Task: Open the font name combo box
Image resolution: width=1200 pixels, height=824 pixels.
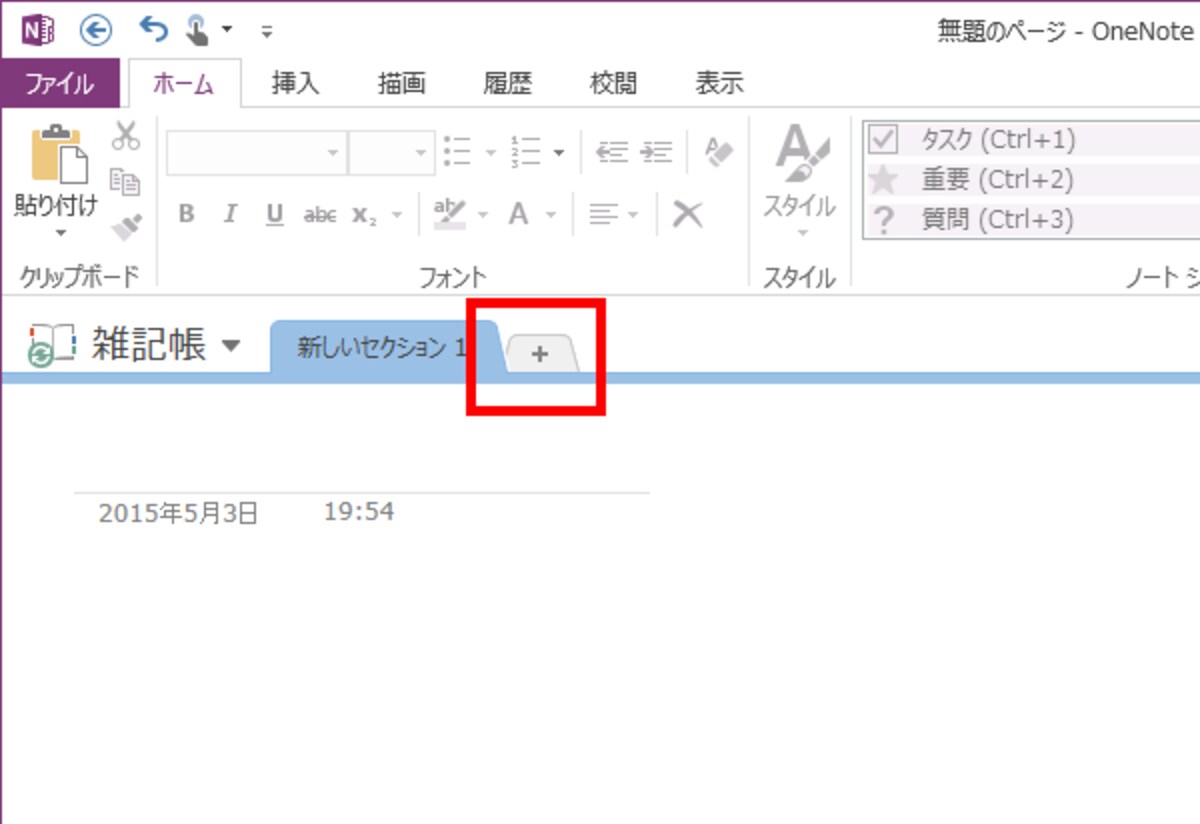Action: (257, 153)
